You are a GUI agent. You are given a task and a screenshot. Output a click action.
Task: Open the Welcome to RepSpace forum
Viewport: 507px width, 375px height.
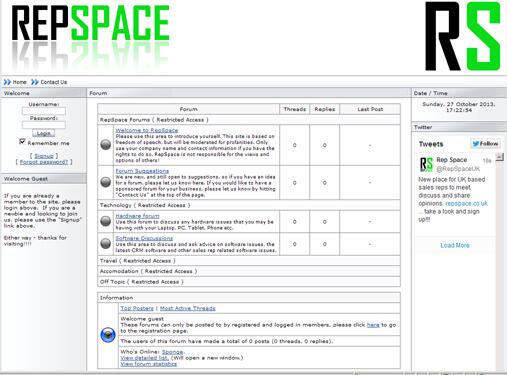(x=147, y=130)
